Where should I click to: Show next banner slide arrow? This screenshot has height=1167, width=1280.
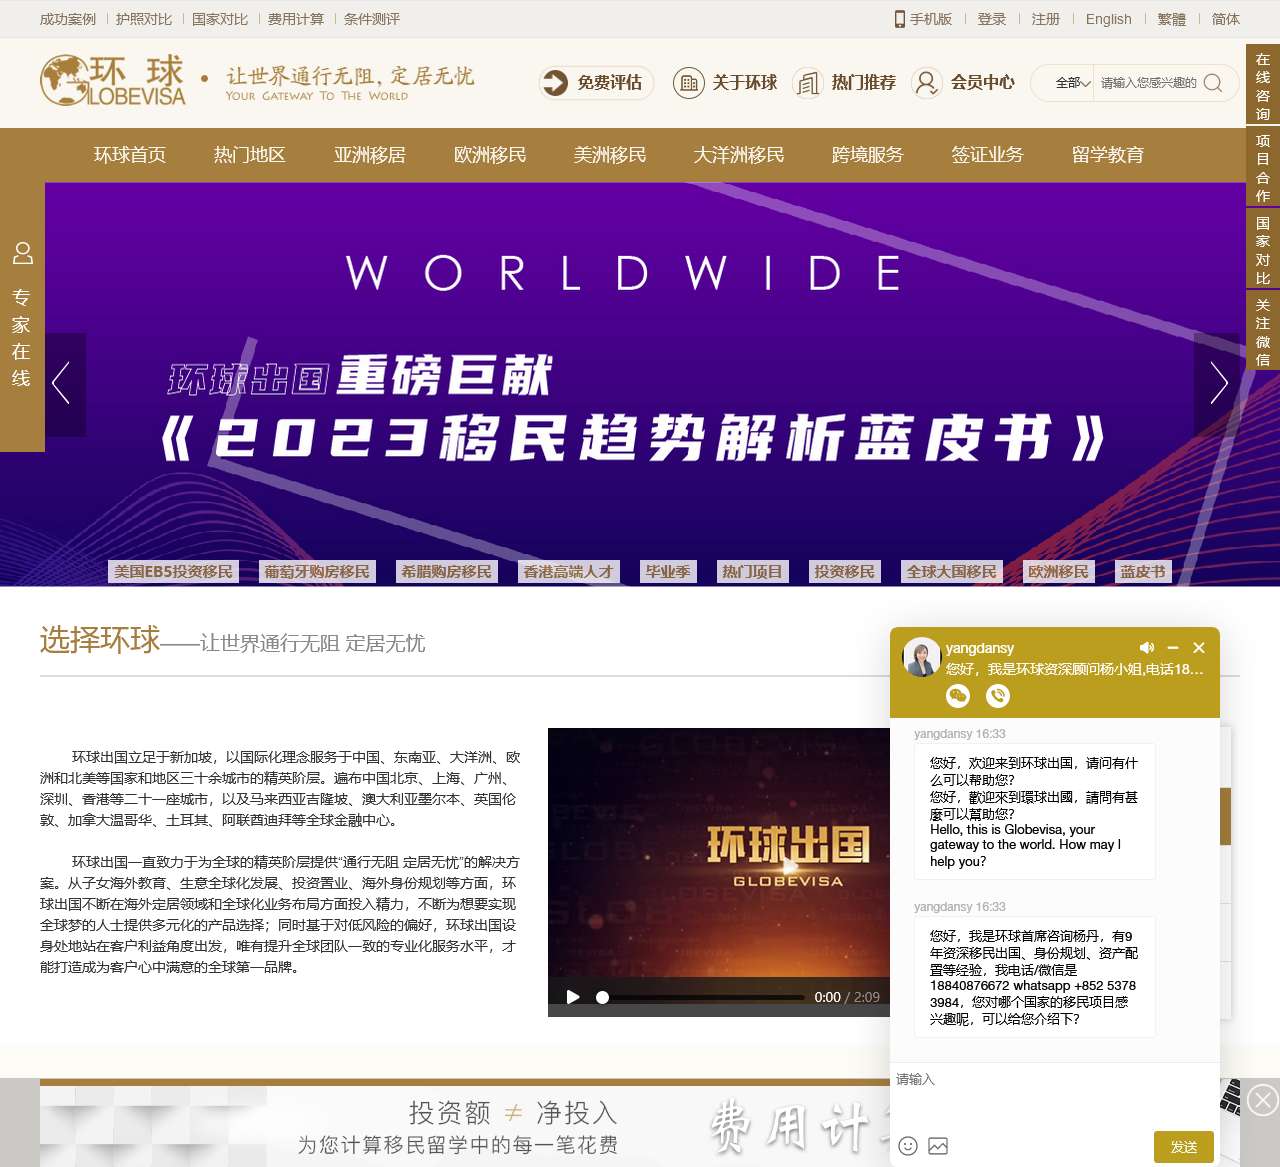1217,384
